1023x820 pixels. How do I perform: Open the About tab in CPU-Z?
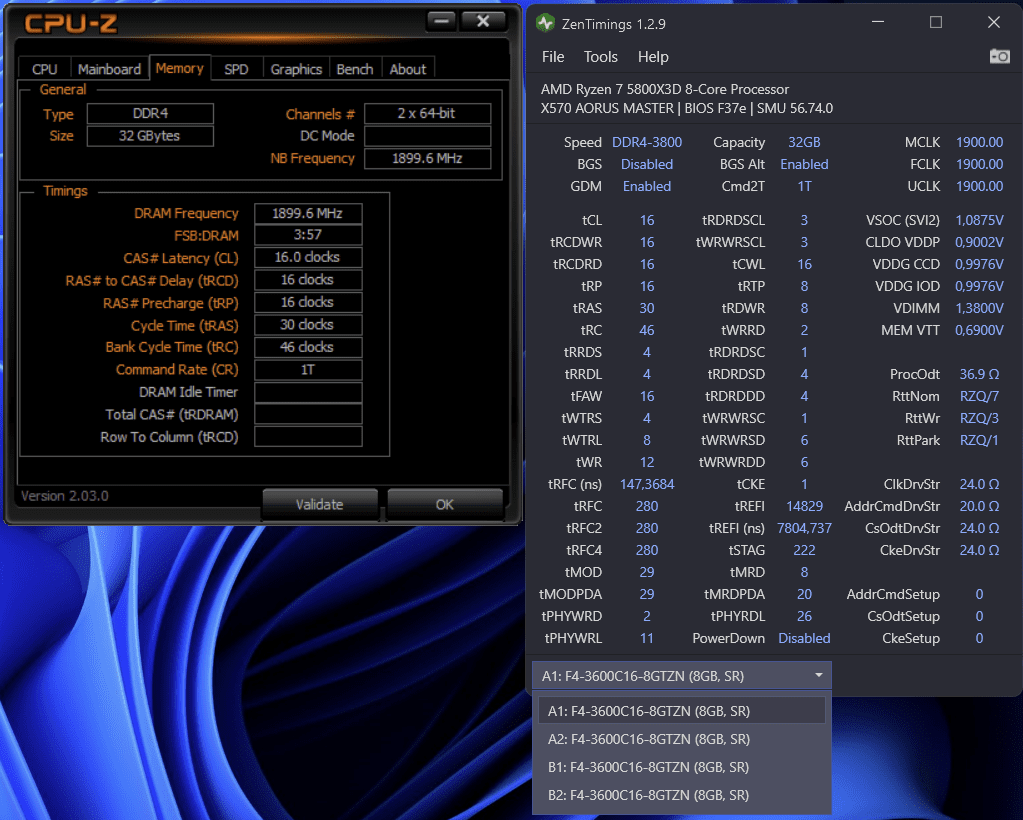[x=408, y=69]
